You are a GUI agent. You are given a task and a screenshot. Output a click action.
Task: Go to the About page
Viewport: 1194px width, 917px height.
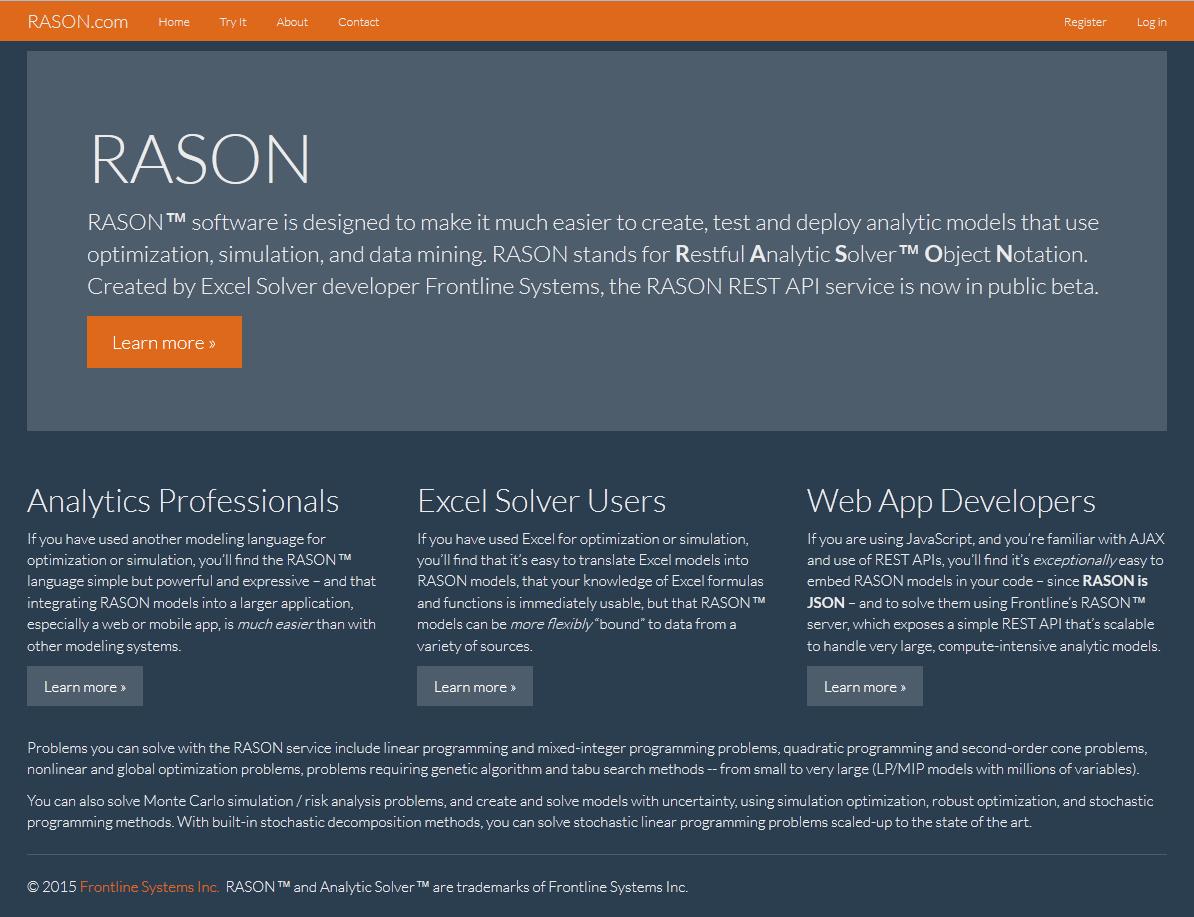pyautogui.click(x=292, y=22)
